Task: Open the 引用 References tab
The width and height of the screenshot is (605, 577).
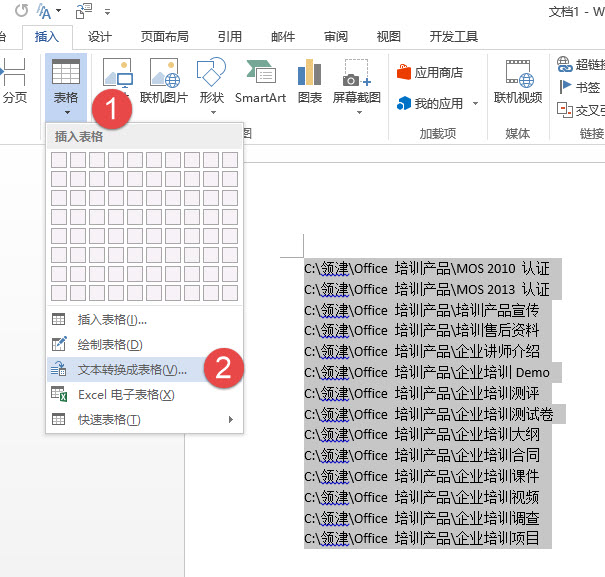Action: tap(230, 37)
